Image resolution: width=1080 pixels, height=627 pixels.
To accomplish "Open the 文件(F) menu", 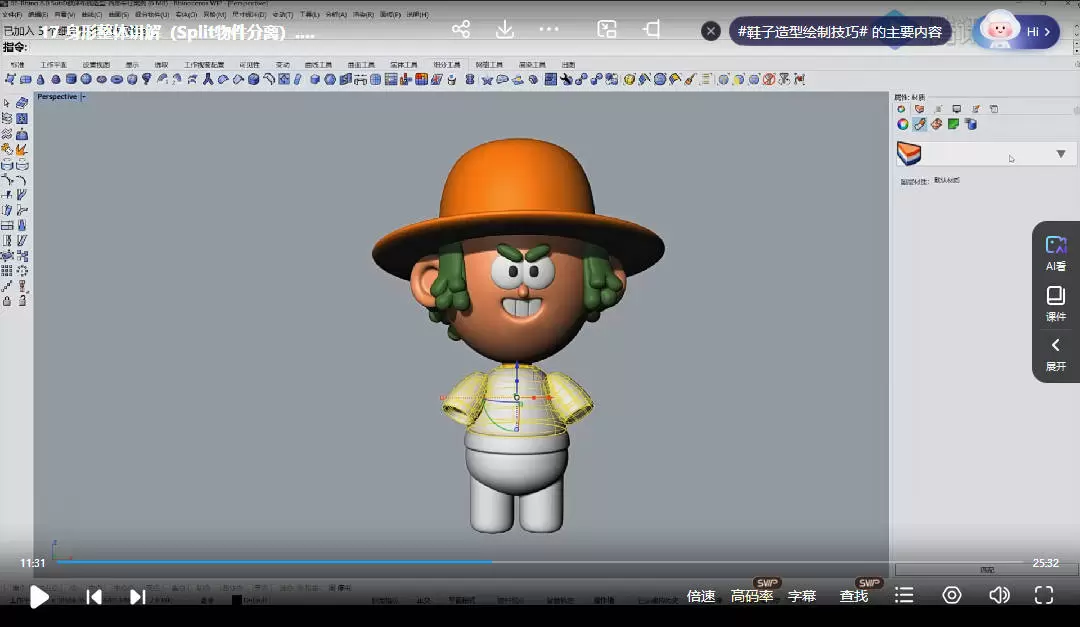I will (x=12, y=14).
